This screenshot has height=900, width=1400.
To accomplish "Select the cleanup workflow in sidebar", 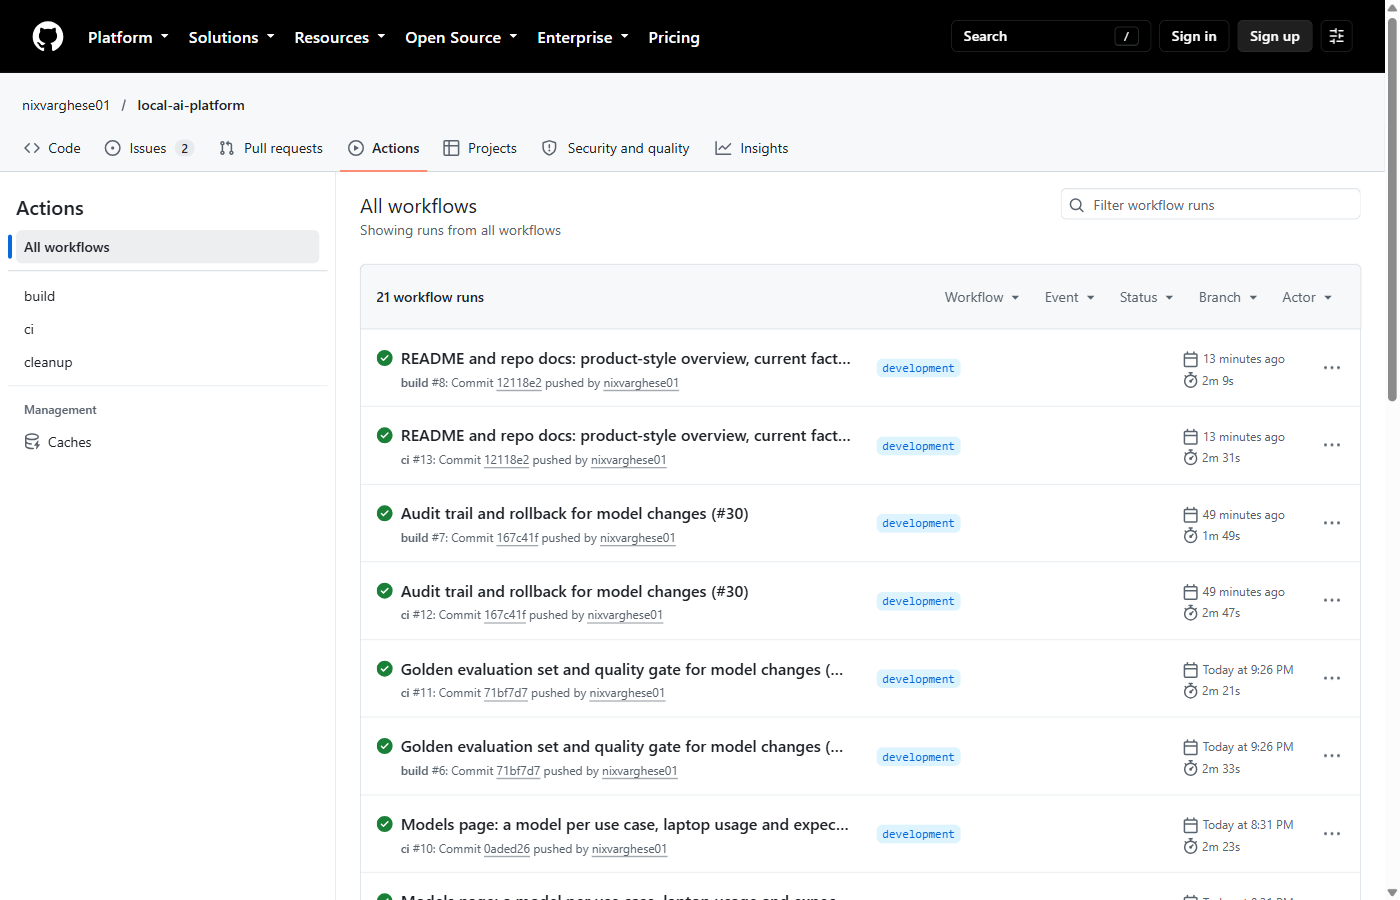I will (168, 362).
